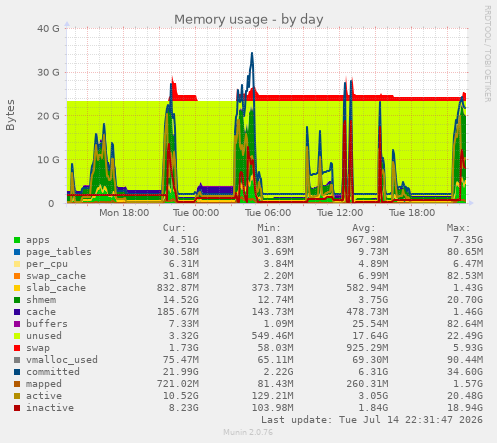Viewport: 497px width, 443px height.
Task: Click the 'shmem' legend label
Action: point(41,300)
